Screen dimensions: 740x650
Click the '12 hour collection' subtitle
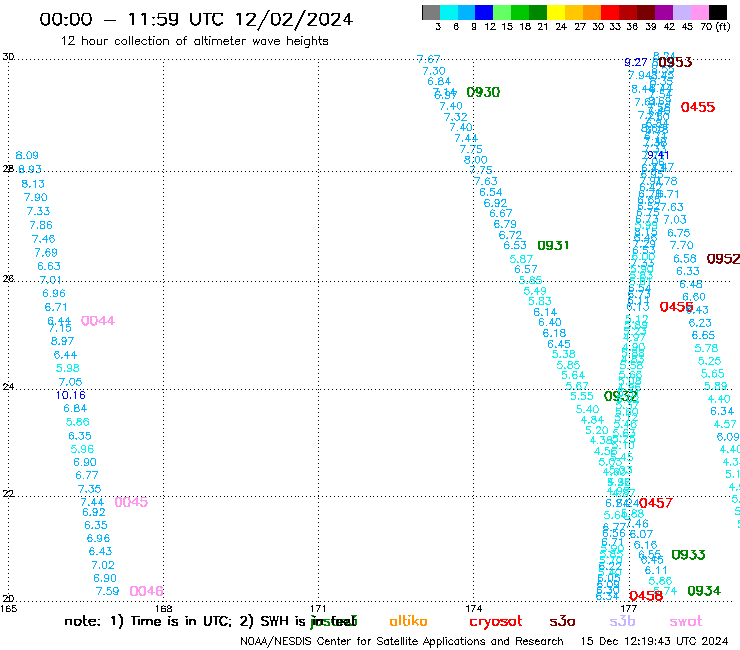(194, 41)
